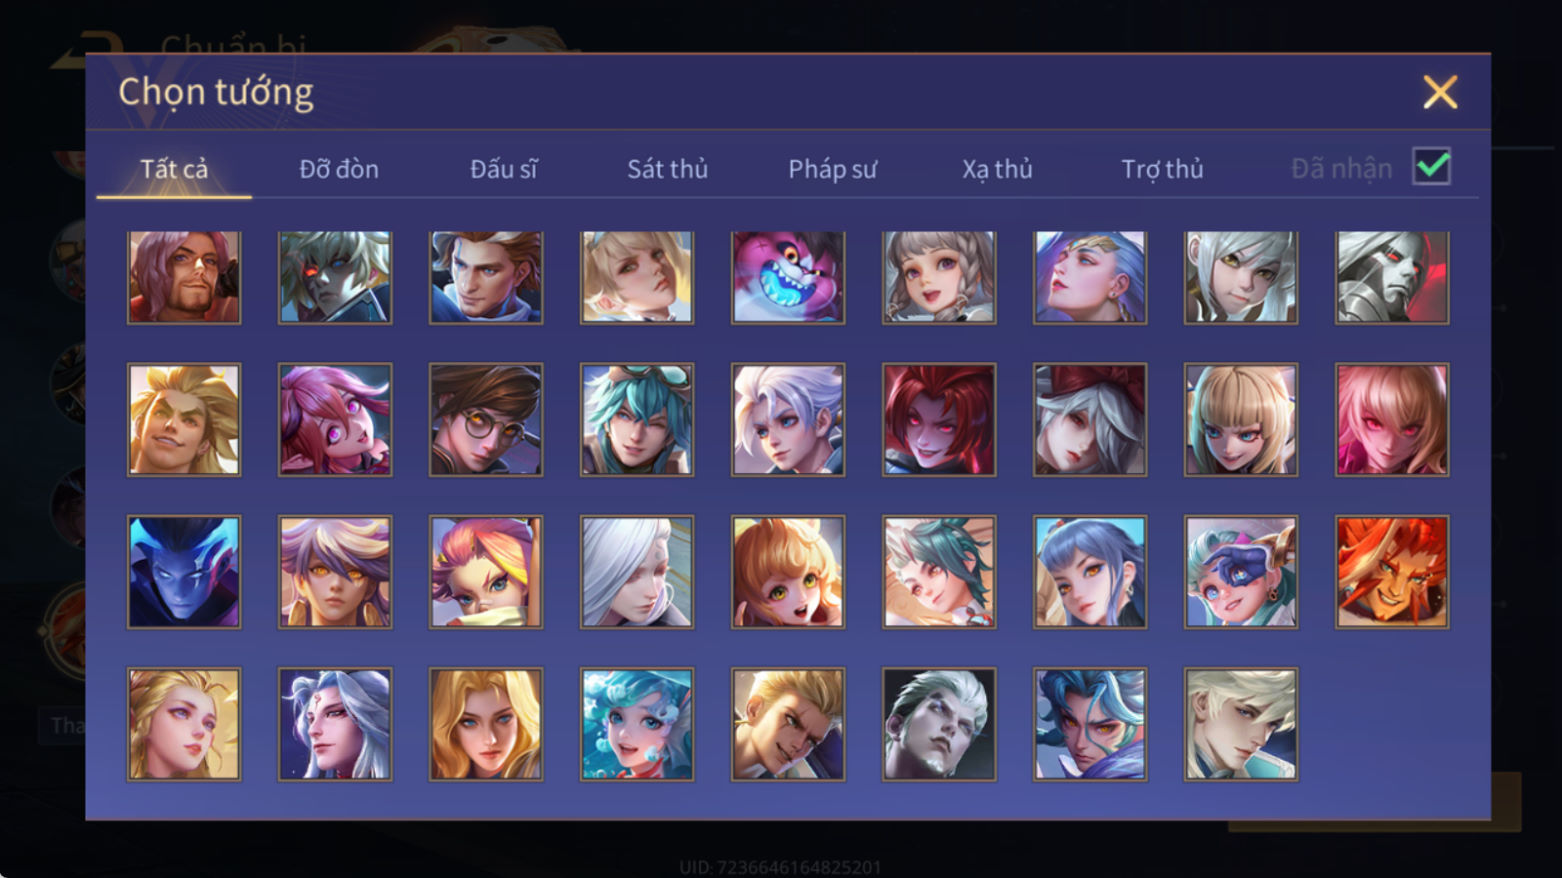Choose the eye-patch girl with horn

[x=1241, y=572]
